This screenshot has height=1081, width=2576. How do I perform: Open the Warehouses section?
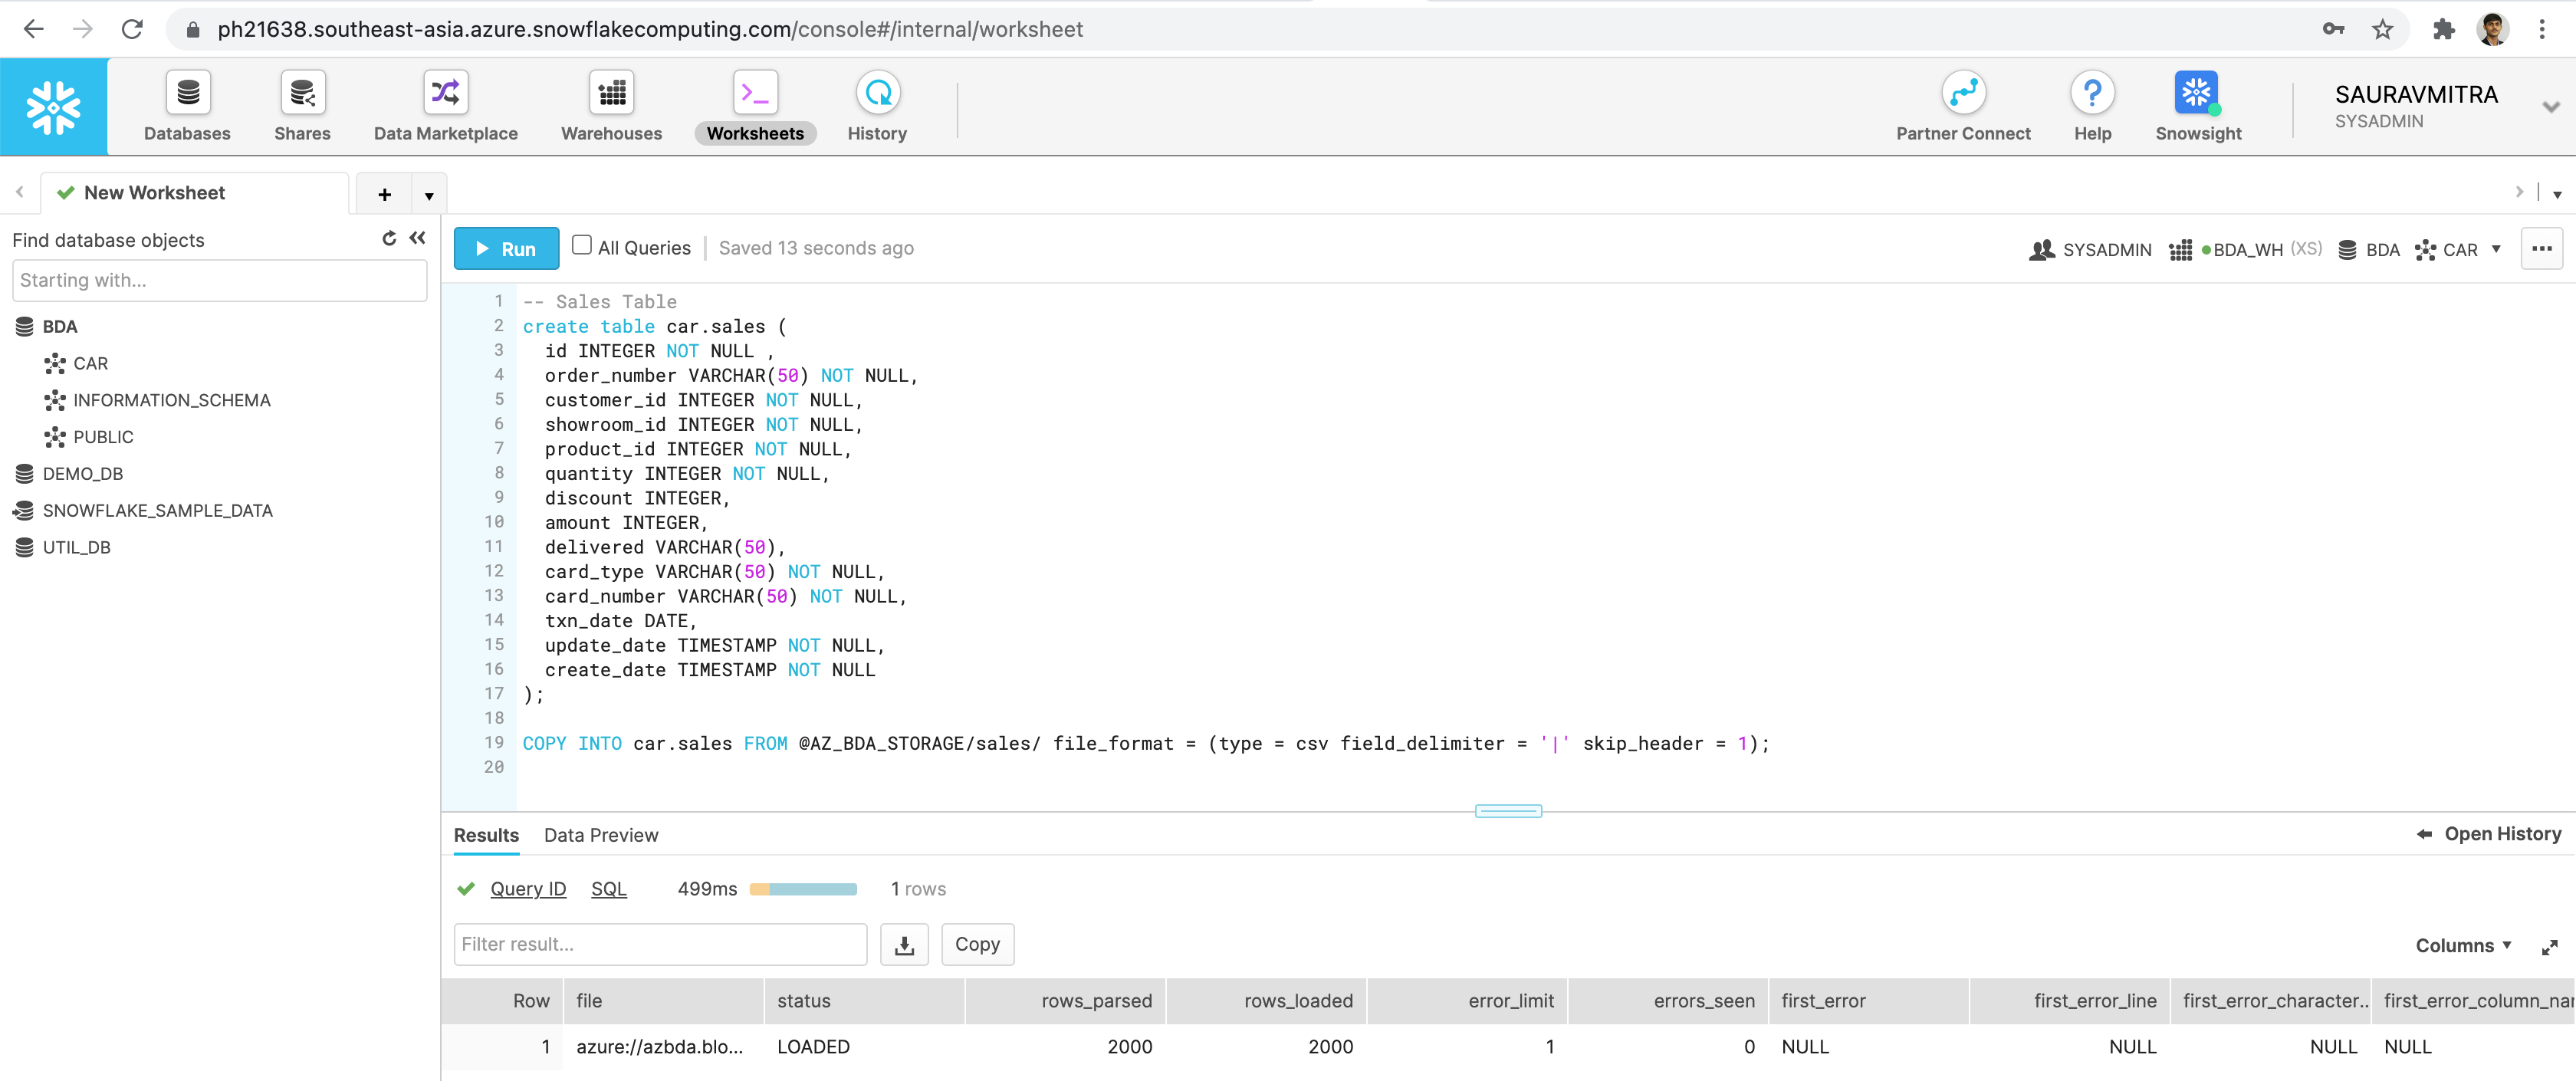point(611,107)
